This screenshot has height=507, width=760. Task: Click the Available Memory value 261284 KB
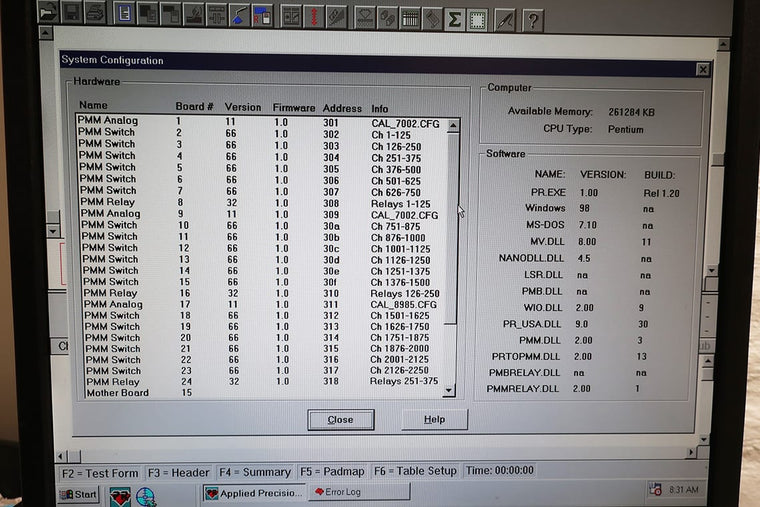(x=632, y=112)
